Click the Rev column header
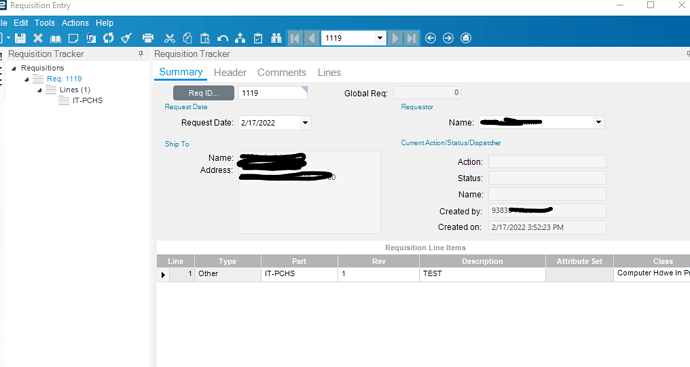This screenshot has height=367, width=690. tap(378, 261)
